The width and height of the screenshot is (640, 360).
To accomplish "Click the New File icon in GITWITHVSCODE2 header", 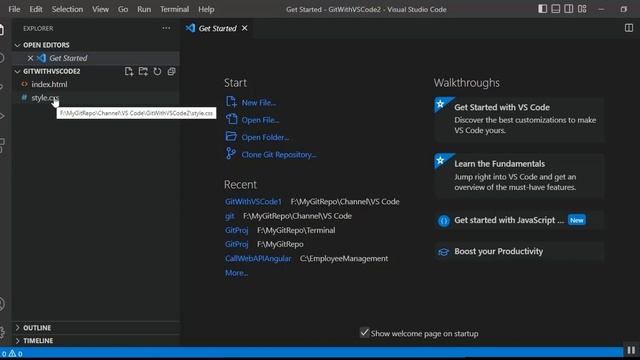I will [x=129, y=71].
